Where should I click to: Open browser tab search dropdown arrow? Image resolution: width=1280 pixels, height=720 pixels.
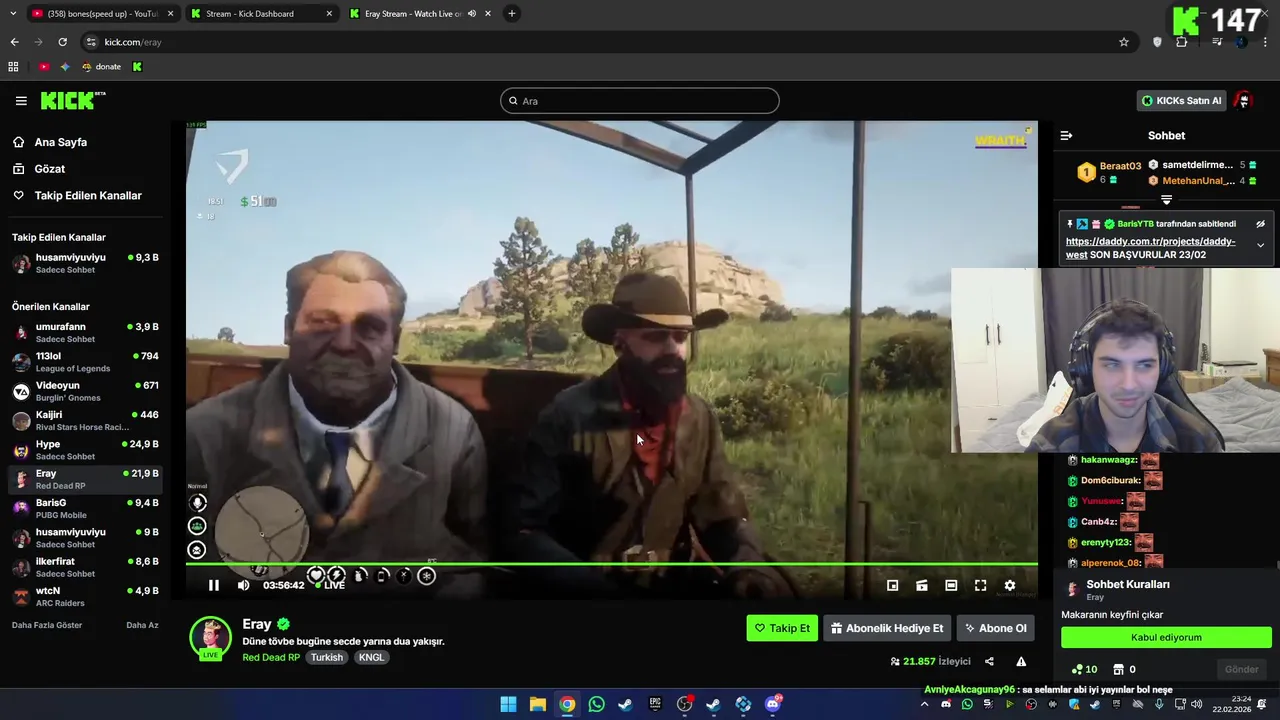[x=14, y=14]
